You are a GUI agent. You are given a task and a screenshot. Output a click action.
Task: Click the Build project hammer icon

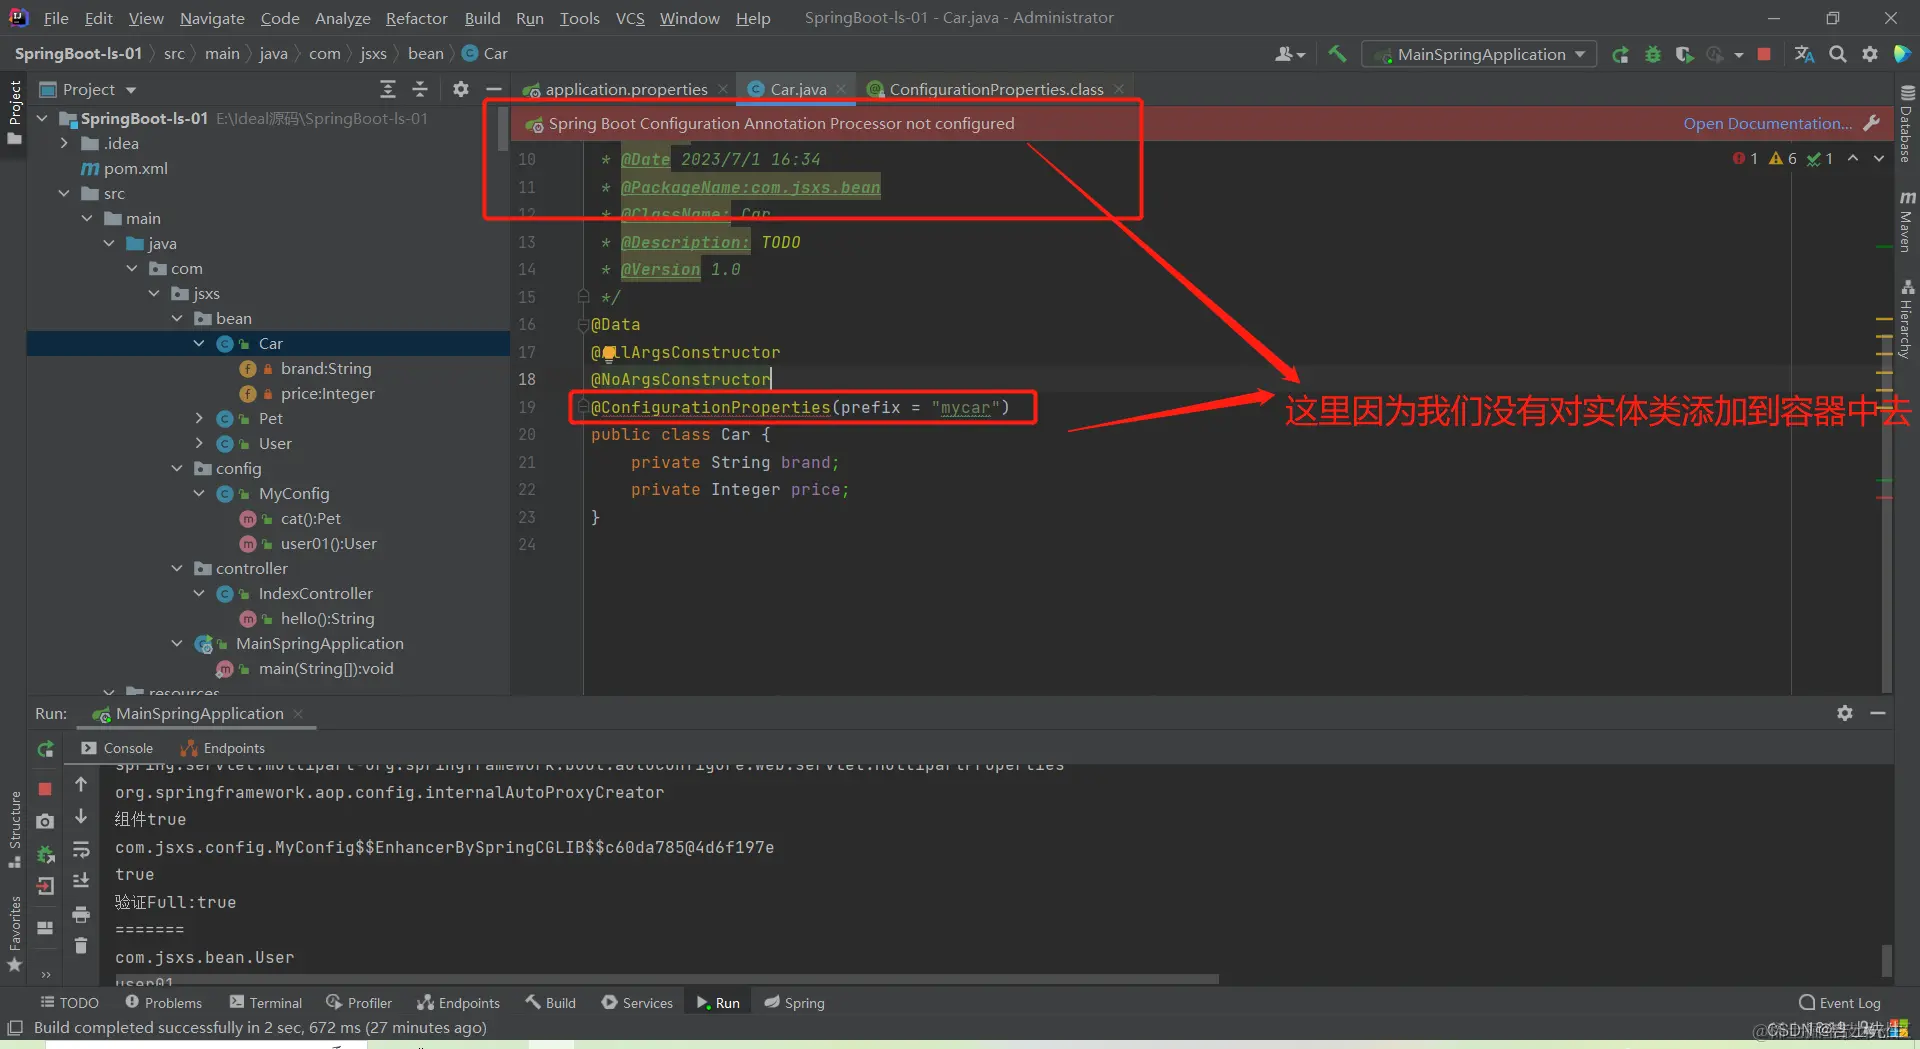1337,54
